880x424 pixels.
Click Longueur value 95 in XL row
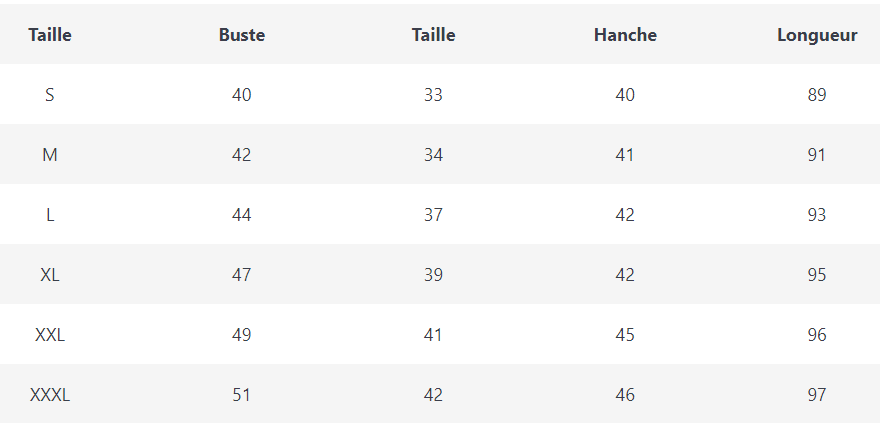click(x=817, y=275)
